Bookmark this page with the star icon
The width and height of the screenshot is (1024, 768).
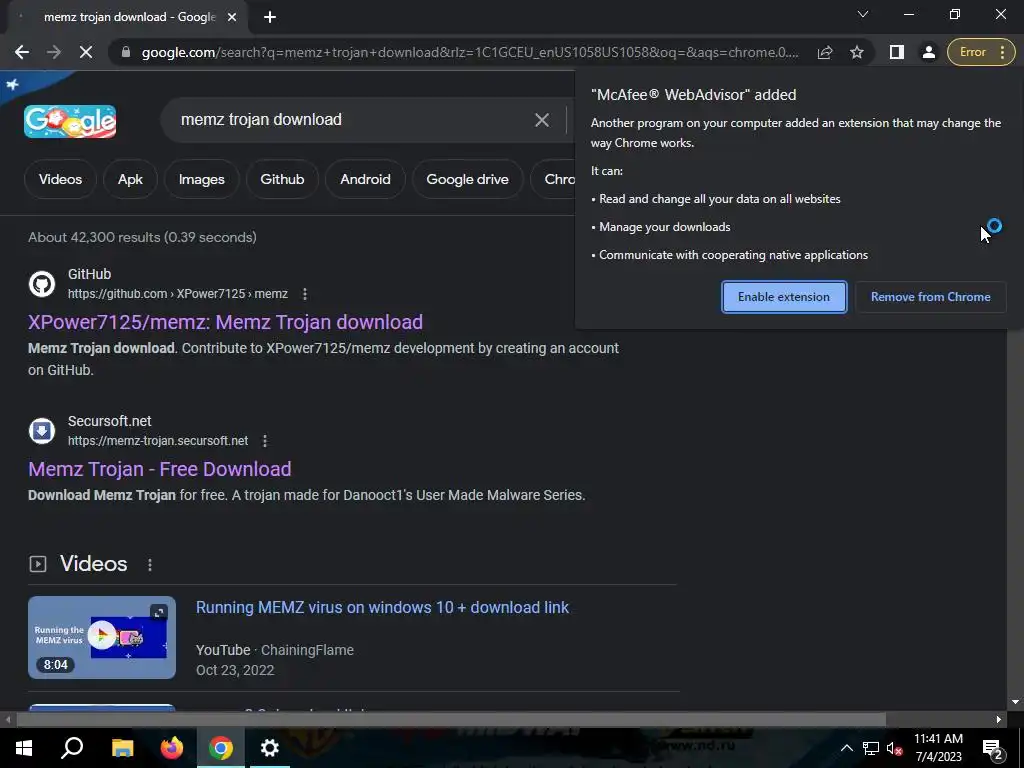tap(857, 52)
